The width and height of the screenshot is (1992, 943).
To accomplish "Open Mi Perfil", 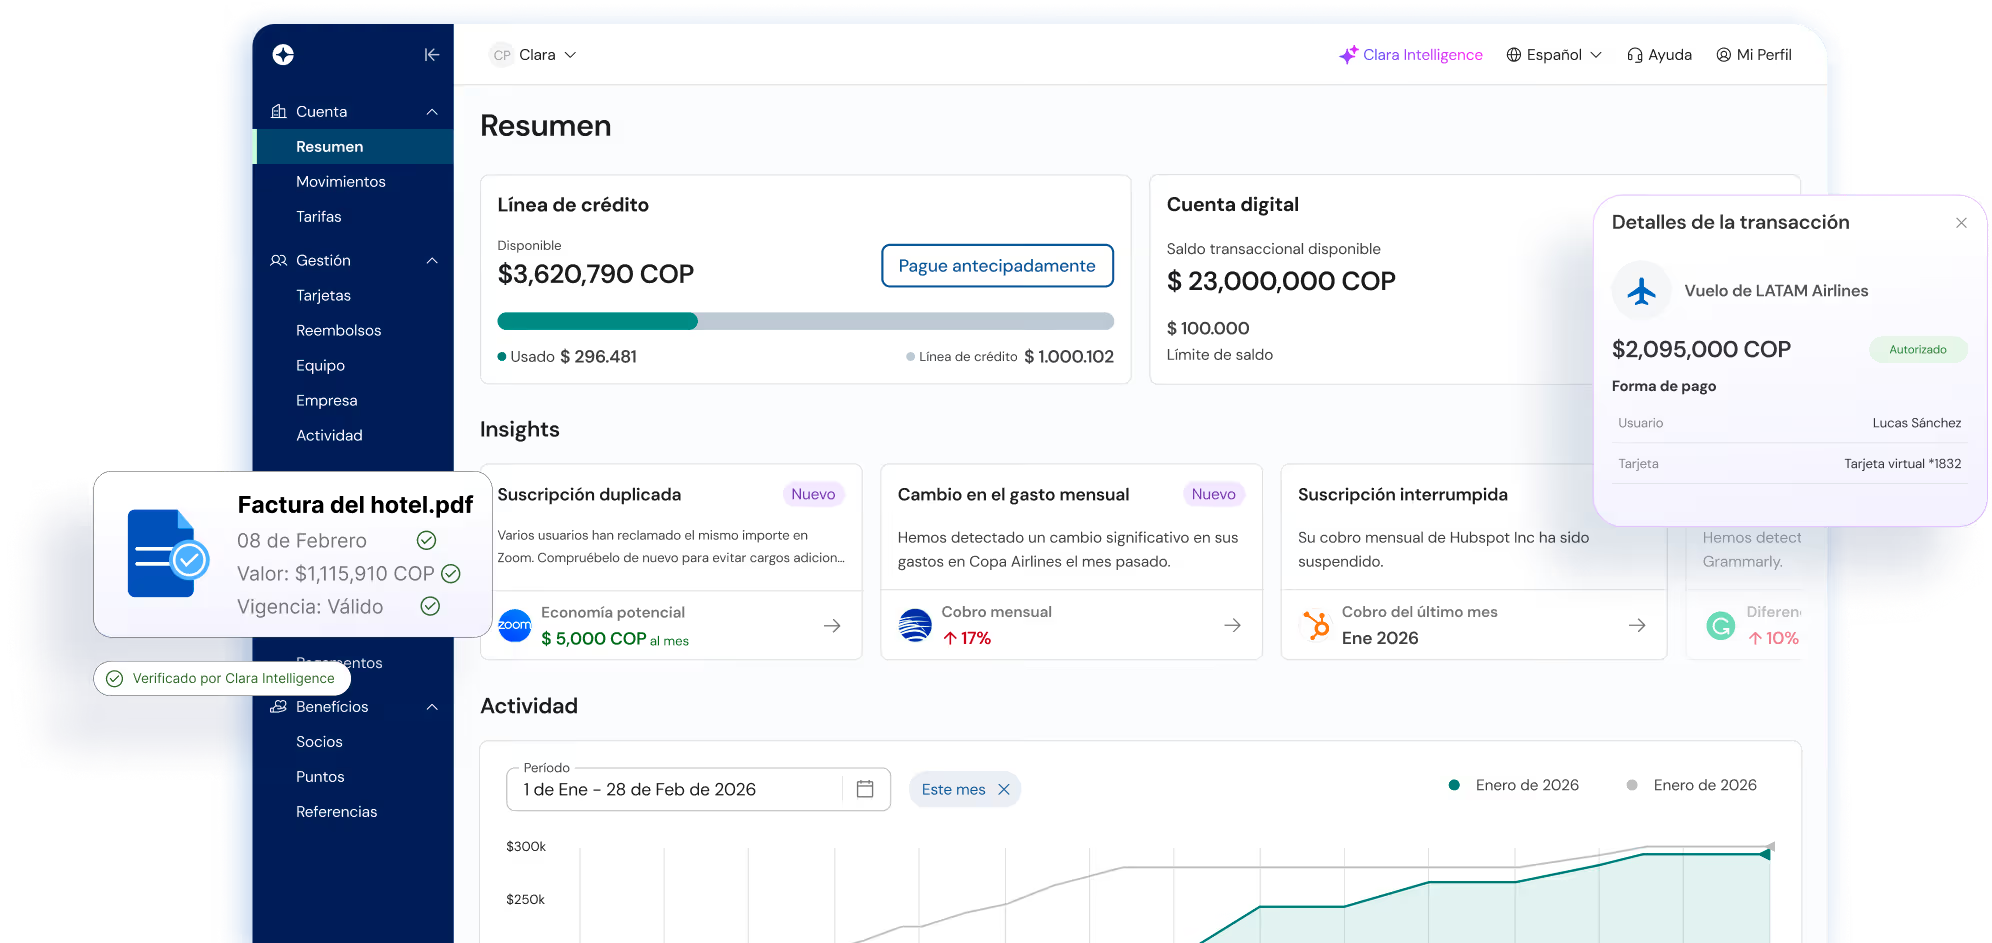I will 1754,55.
